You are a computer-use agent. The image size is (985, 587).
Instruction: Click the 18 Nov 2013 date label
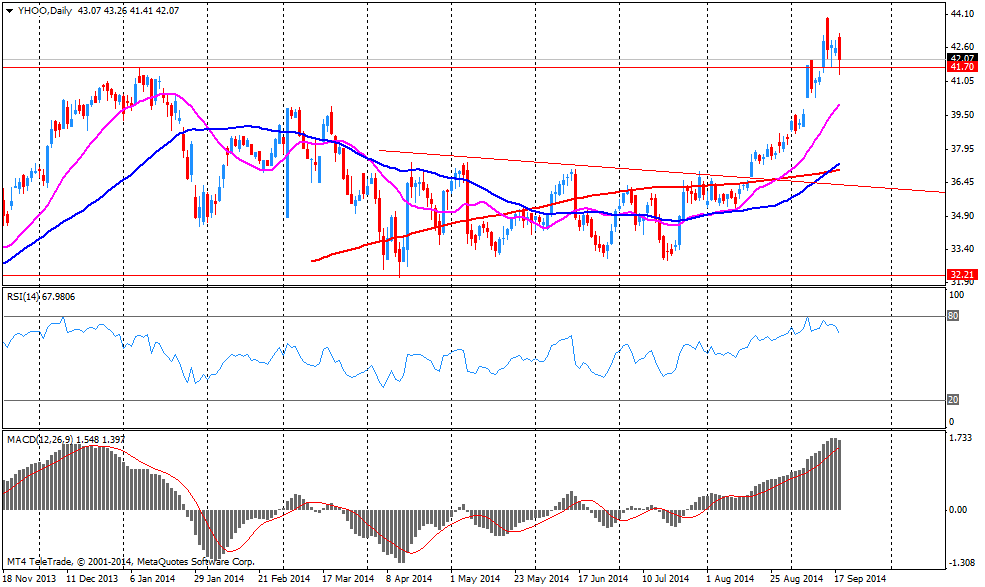tap(29, 578)
